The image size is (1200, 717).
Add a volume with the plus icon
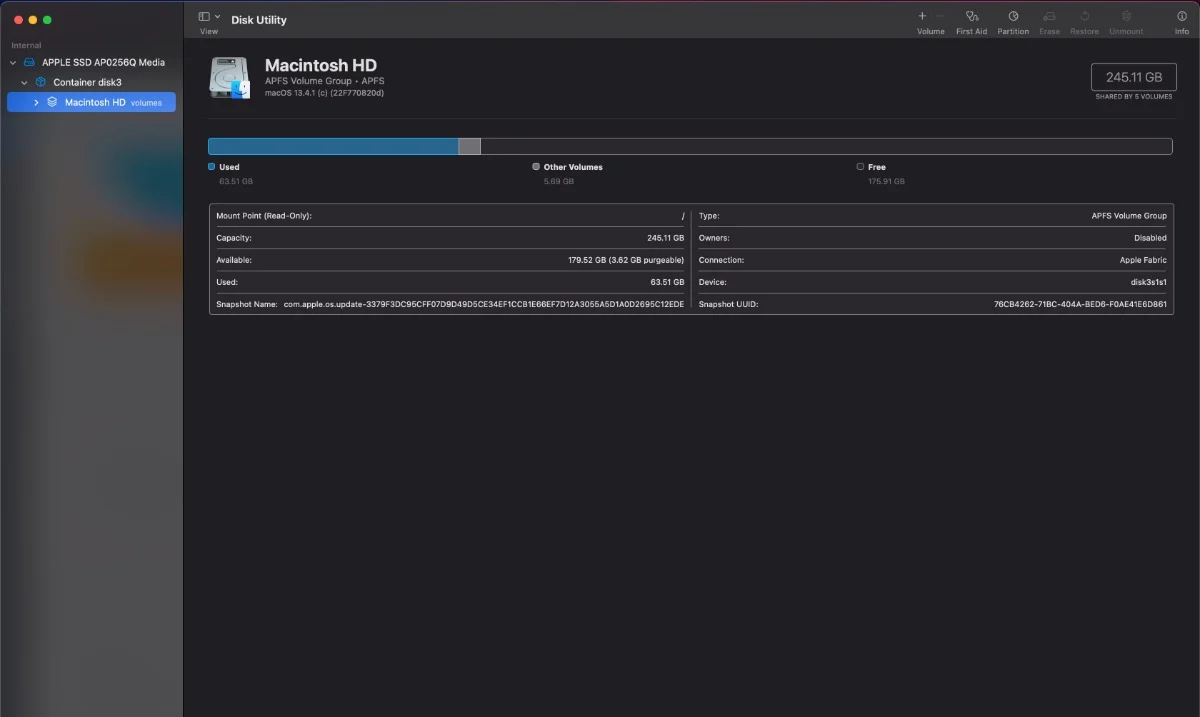(x=922, y=16)
